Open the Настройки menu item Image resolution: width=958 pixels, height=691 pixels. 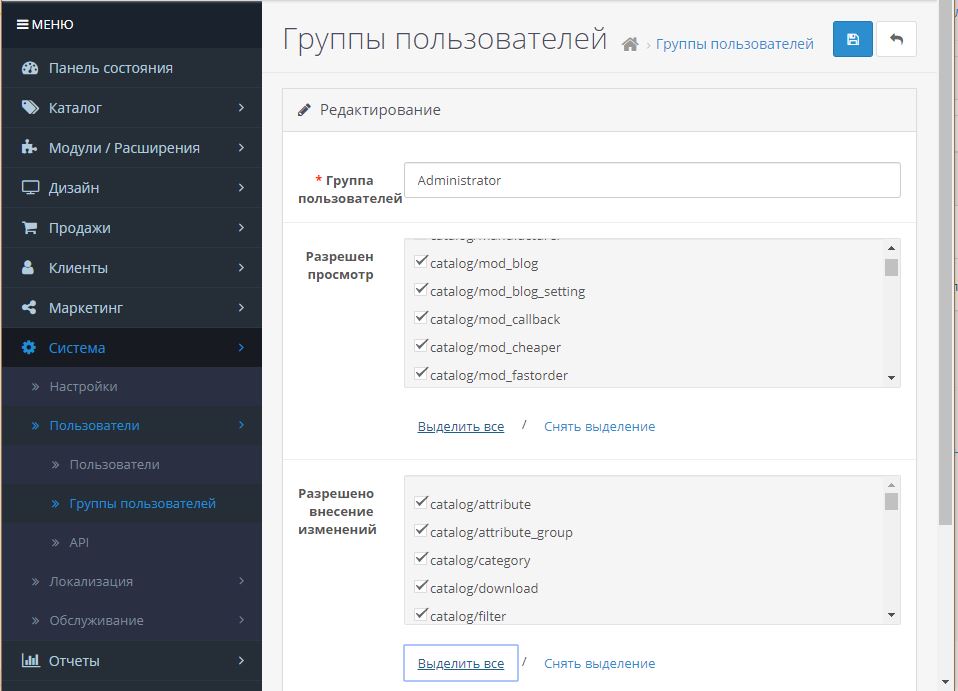coord(83,387)
